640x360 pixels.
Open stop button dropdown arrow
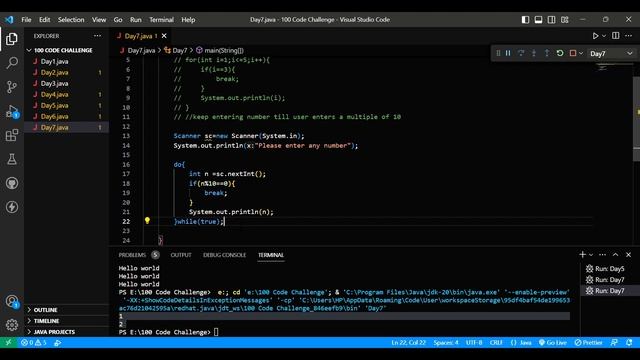(581, 53)
